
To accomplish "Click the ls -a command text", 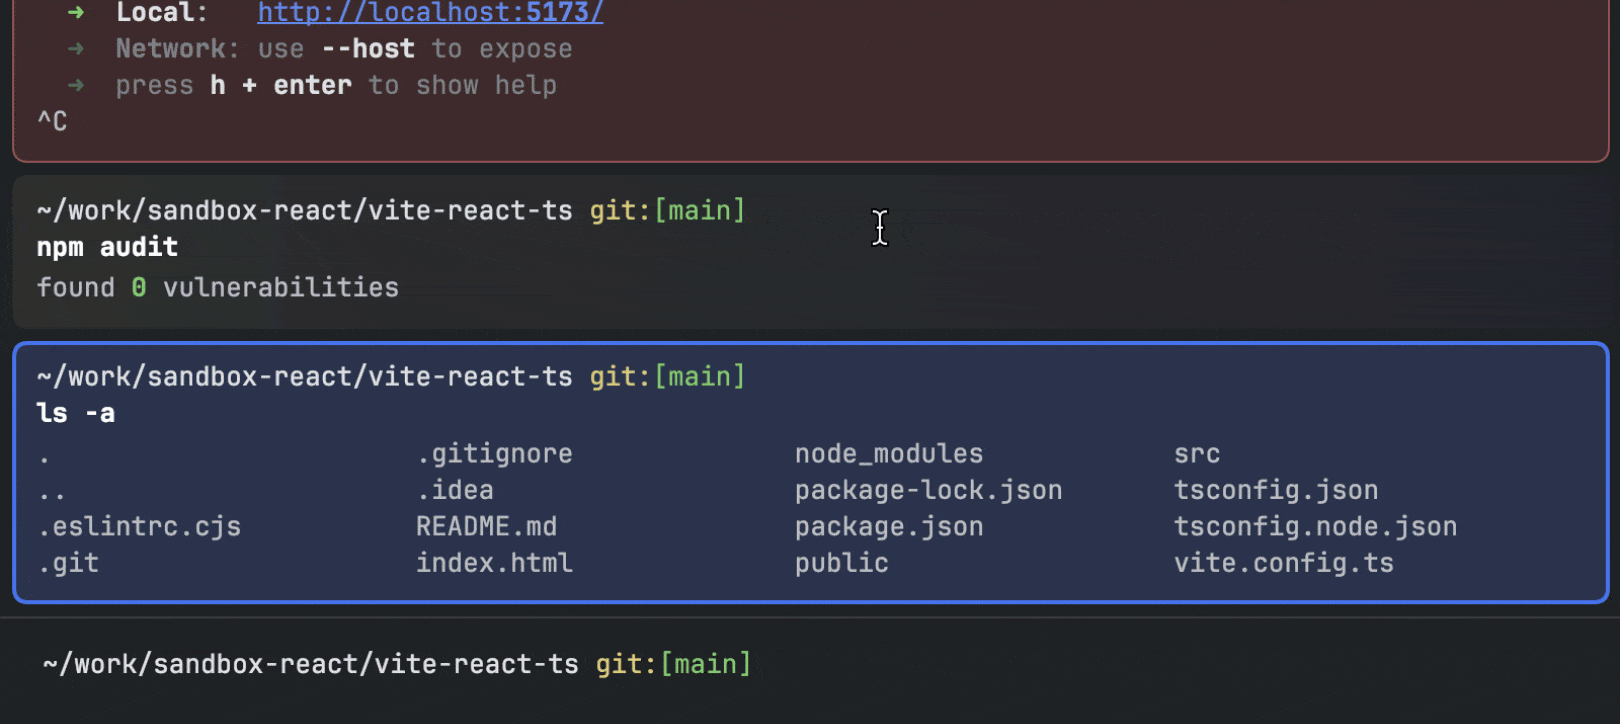I will pos(76,414).
